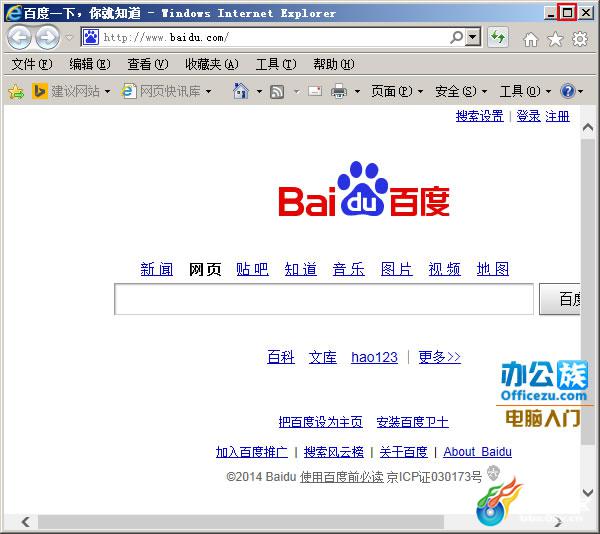Expand the Home button dropdown arrow
The image size is (600, 534).
point(259,91)
